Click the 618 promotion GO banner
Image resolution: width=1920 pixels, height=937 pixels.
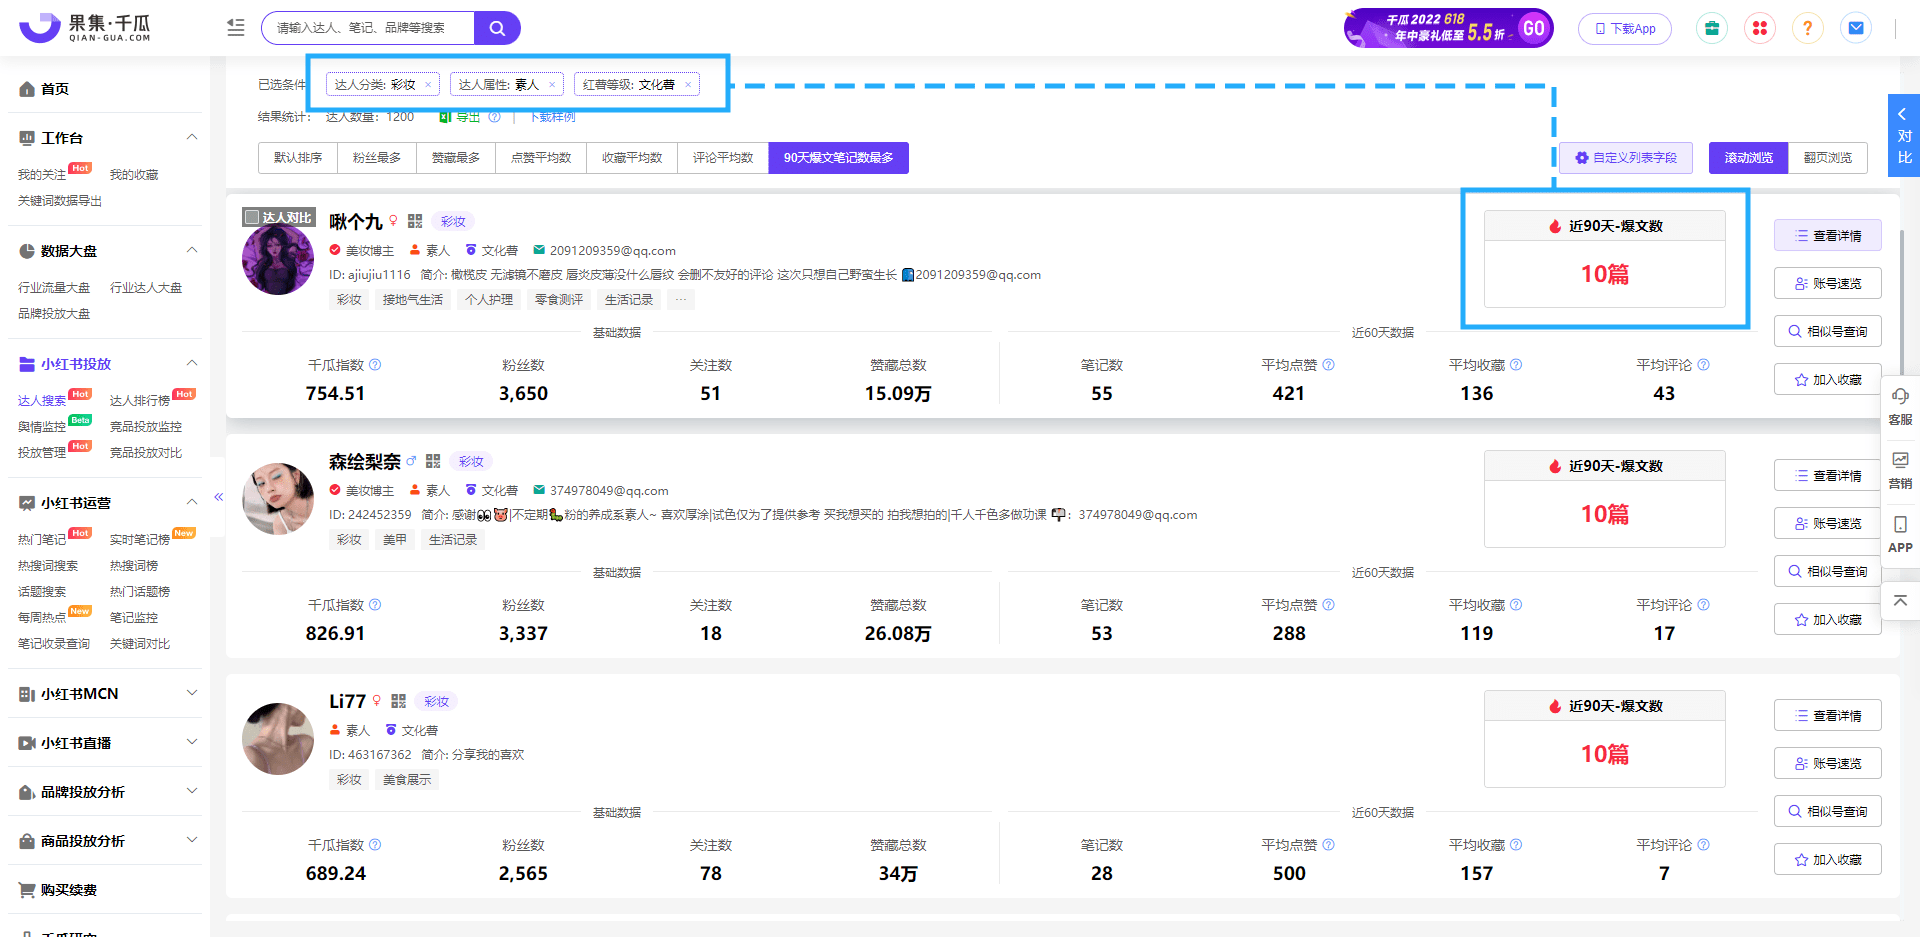point(1448,28)
